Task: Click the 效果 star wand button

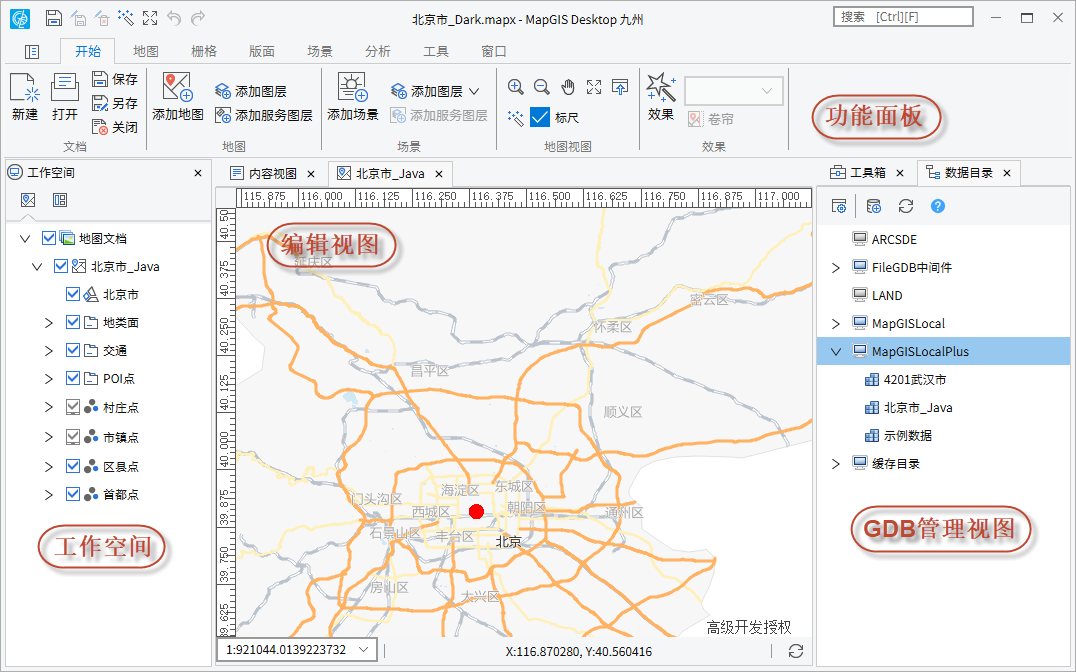Action: 661,97
